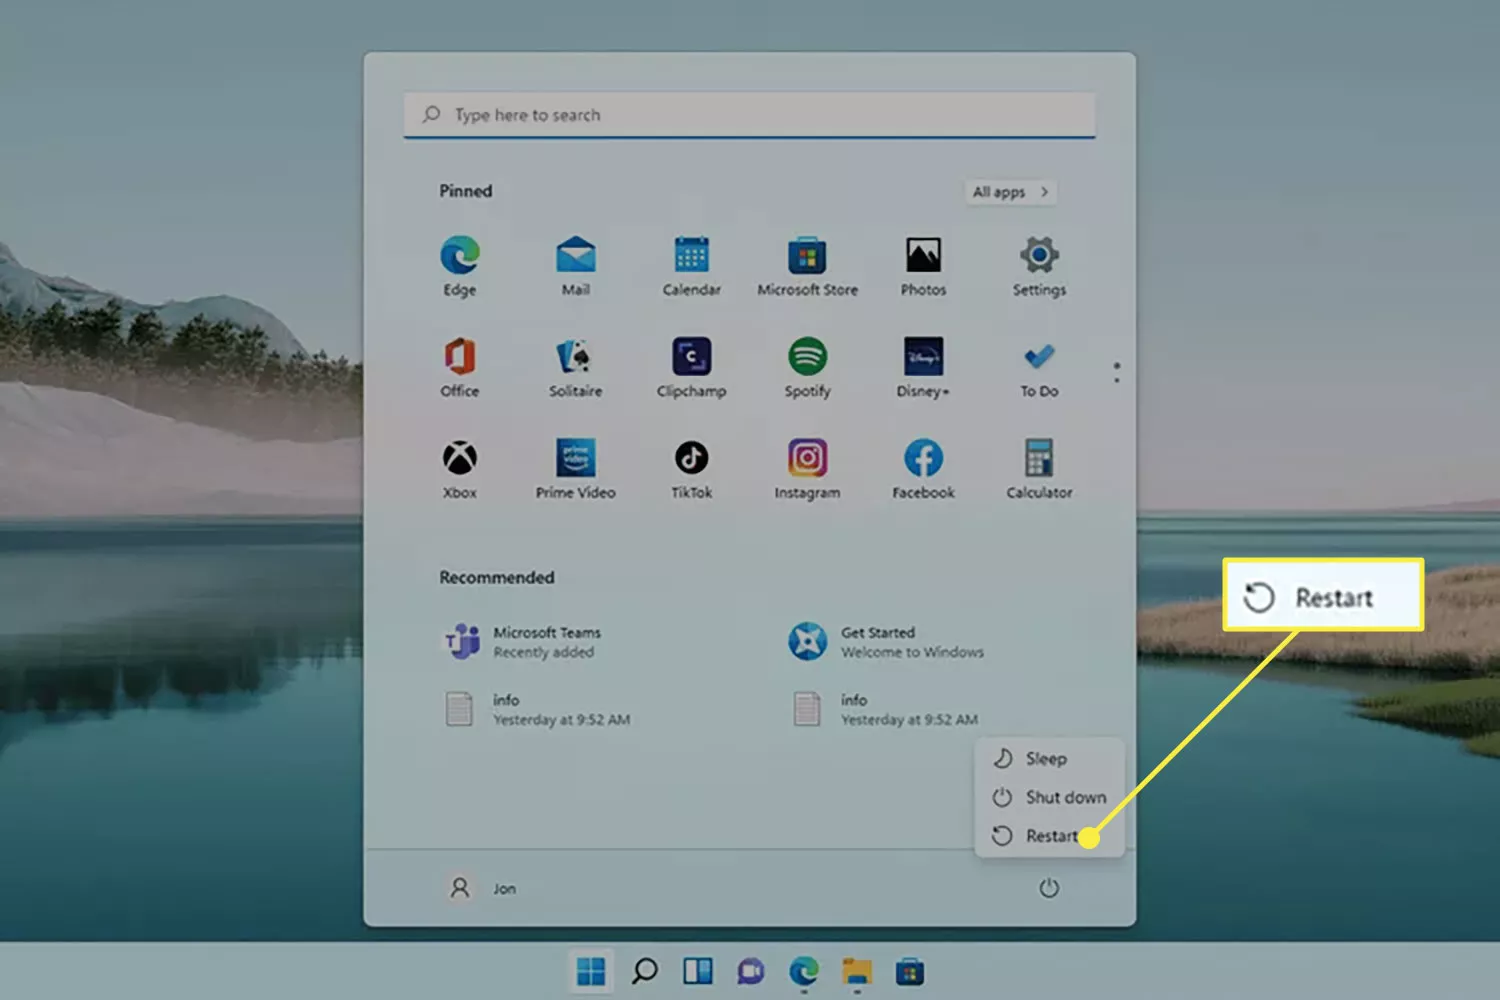Click the power button icon
This screenshot has height=1000, width=1500.
tap(1049, 888)
